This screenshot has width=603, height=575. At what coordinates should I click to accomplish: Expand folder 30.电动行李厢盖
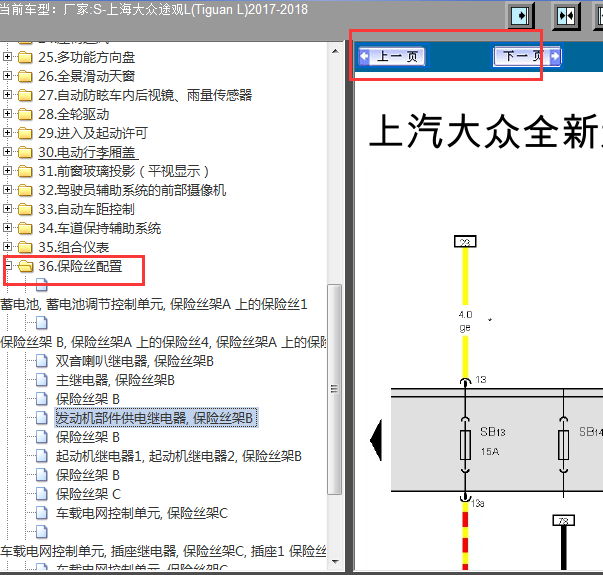7,152
